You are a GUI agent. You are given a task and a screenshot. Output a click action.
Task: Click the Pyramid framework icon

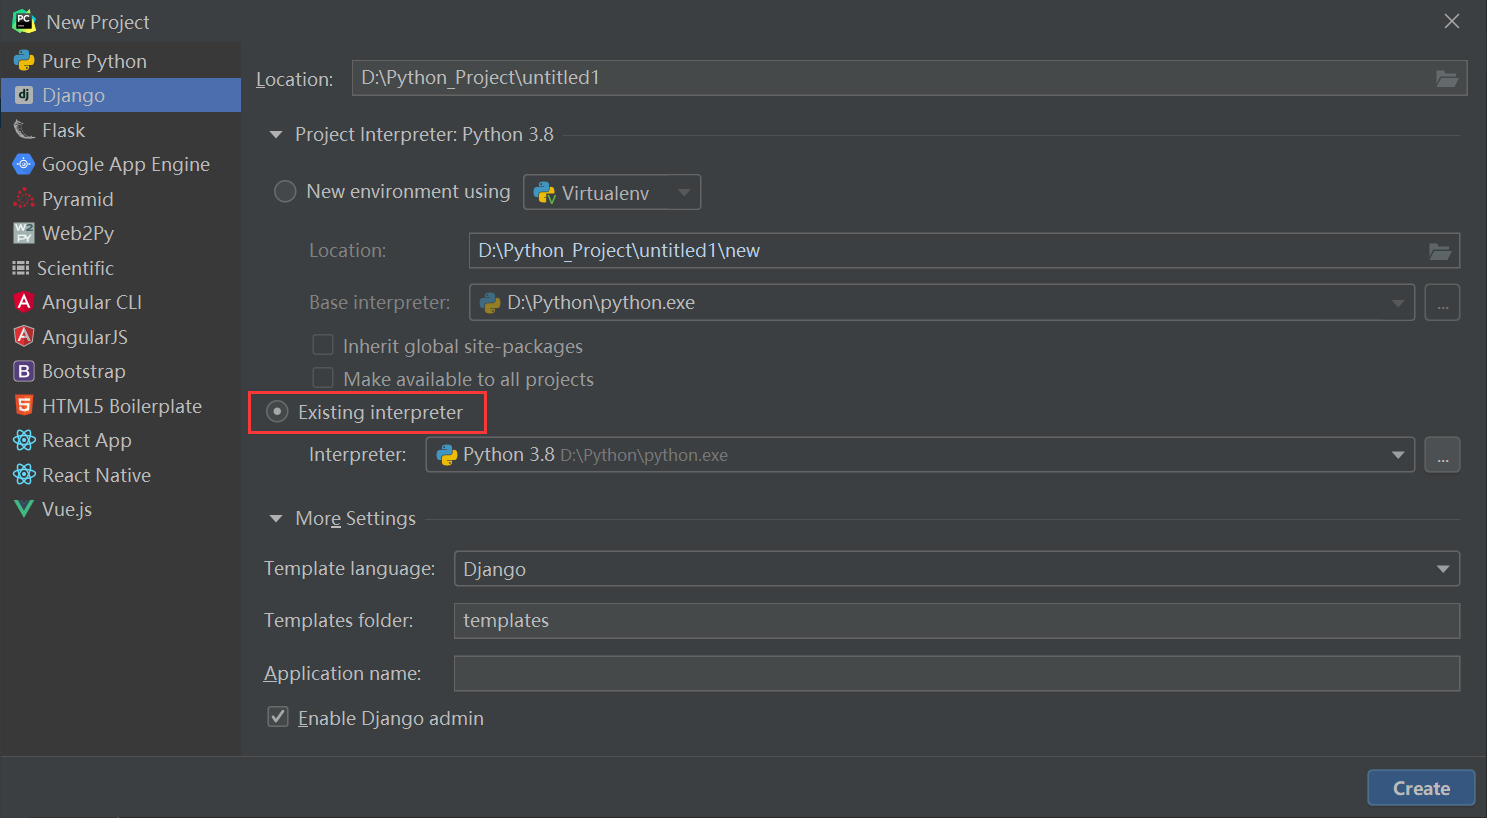24,199
